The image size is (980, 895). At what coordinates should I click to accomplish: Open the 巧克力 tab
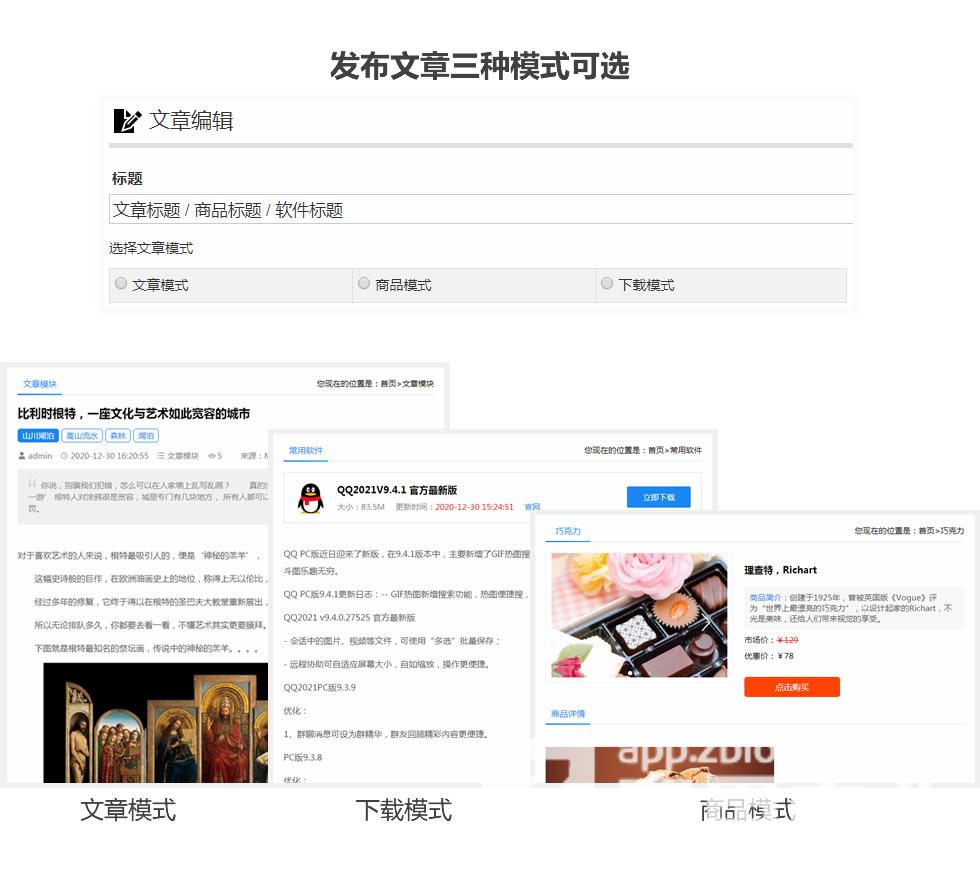point(568,531)
